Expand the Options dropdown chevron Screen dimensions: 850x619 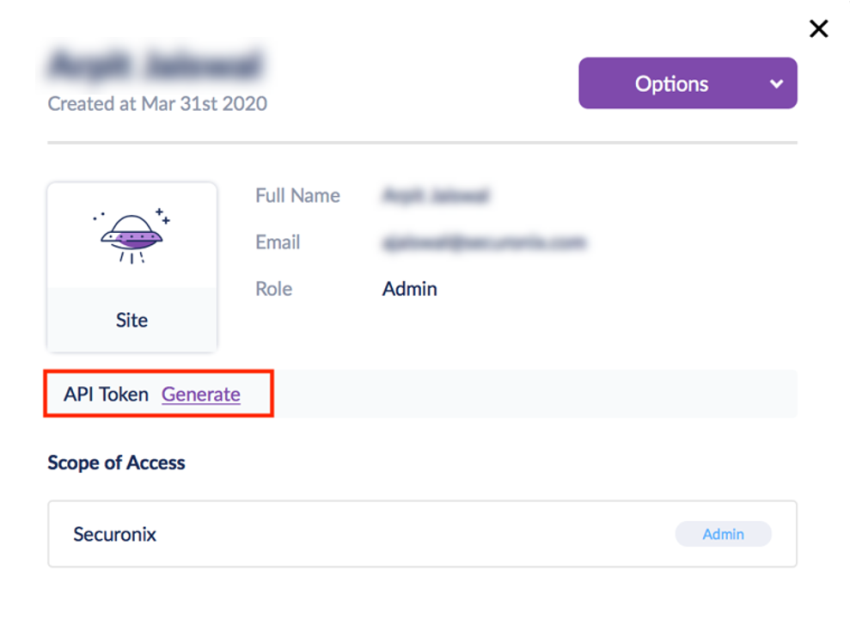(777, 84)
